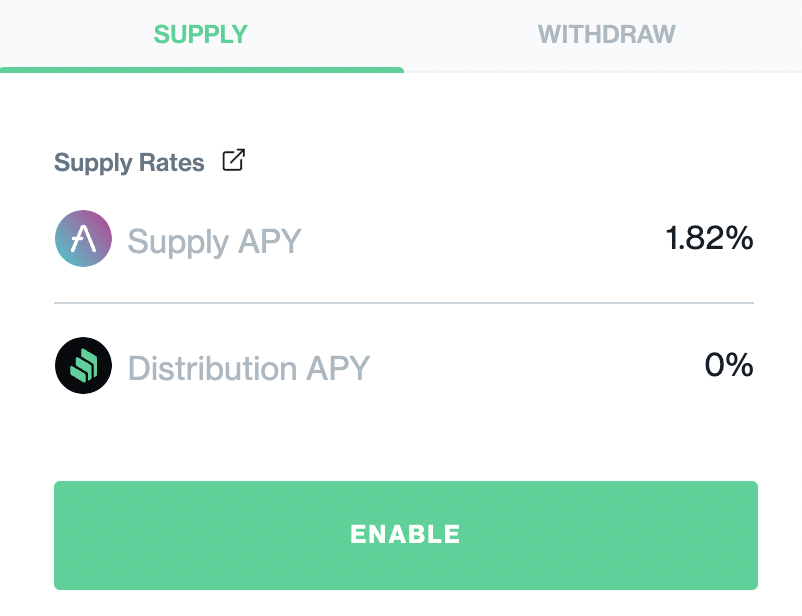The height and width of the screenshot is (616, 802).
Task: Click the arrow of the external link icon
Action: point(238,156)
